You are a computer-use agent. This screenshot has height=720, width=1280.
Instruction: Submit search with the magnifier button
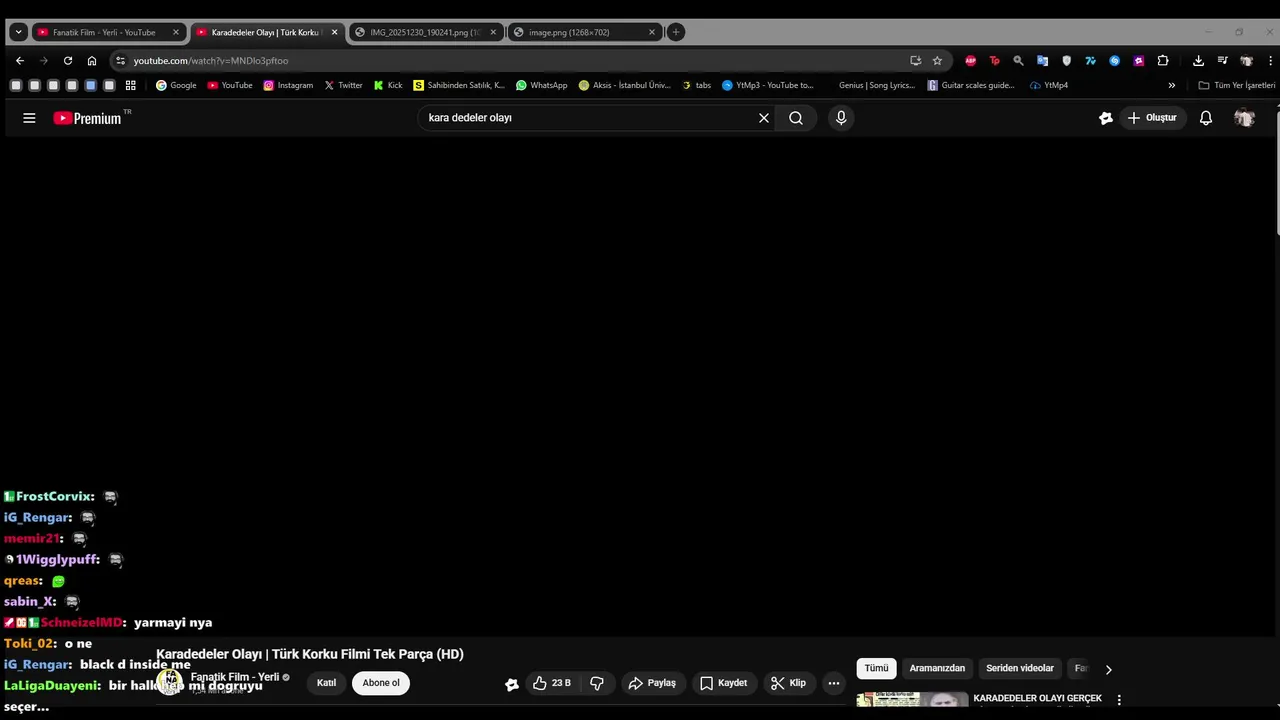point(796,118)
